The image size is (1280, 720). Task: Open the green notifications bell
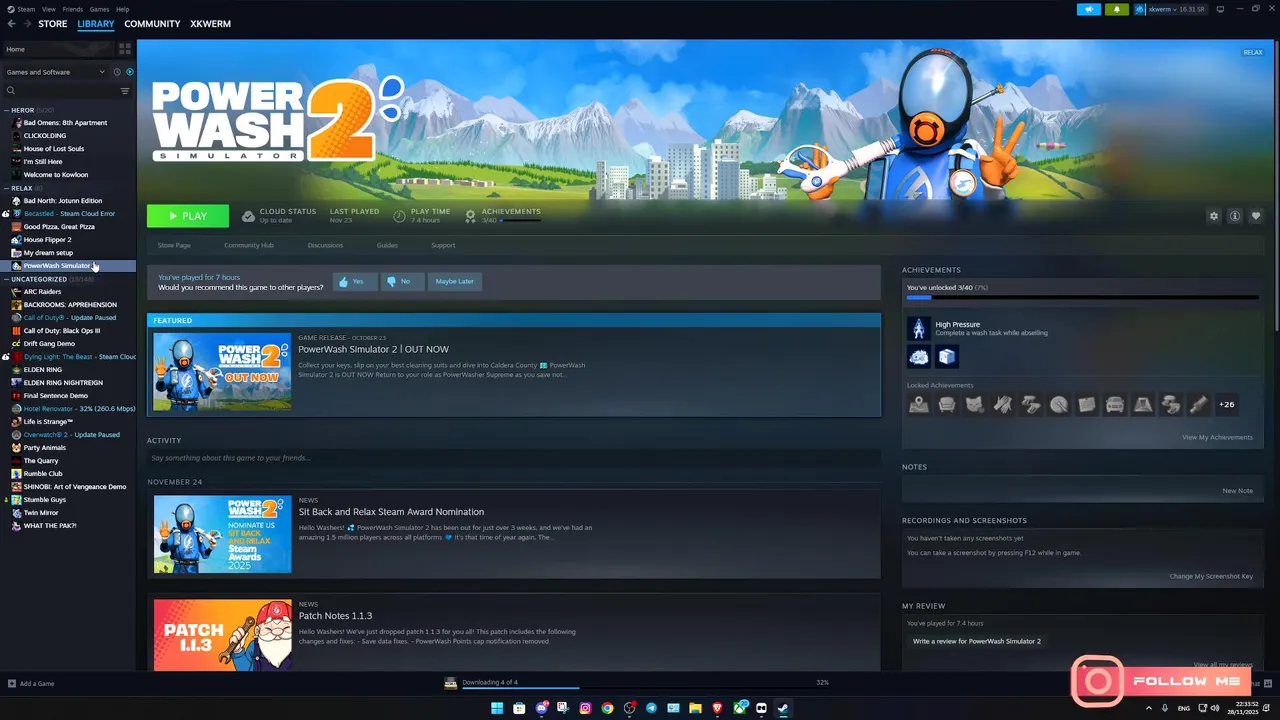[x=1116, y=9]
